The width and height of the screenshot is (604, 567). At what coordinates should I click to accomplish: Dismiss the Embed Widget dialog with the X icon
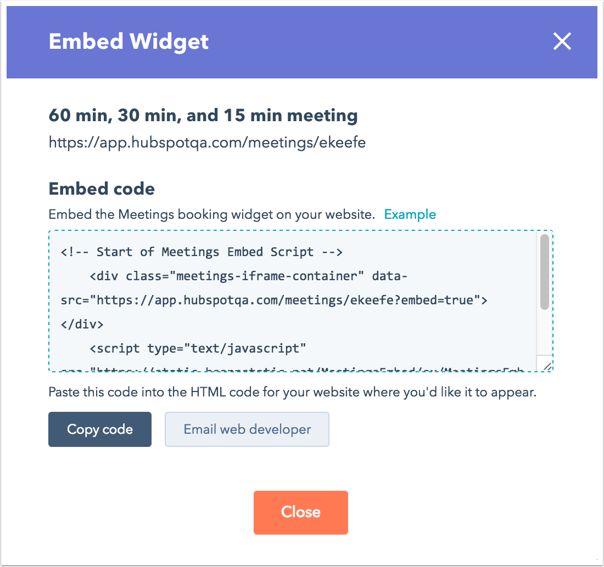tap(562, 41)
